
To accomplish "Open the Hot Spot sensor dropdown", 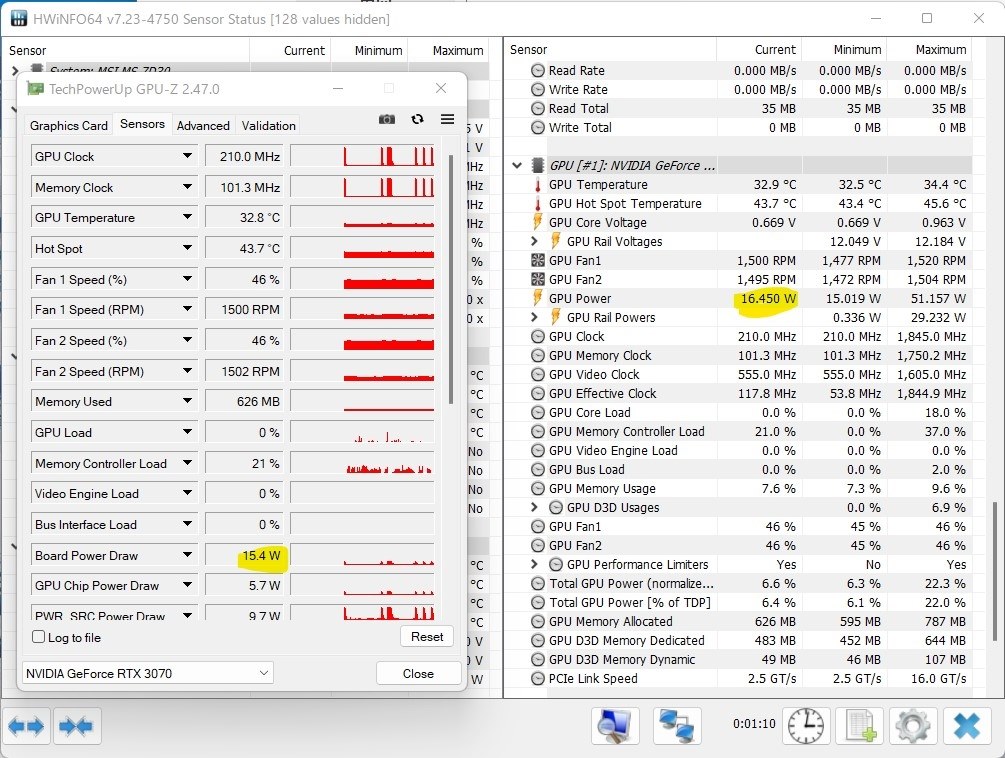I will [187, 248].
